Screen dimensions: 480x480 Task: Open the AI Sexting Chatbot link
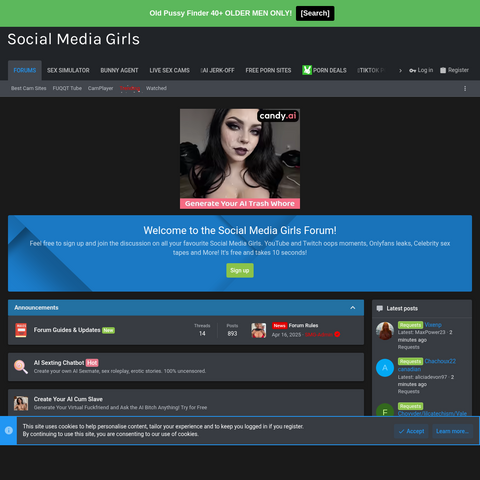59,363
